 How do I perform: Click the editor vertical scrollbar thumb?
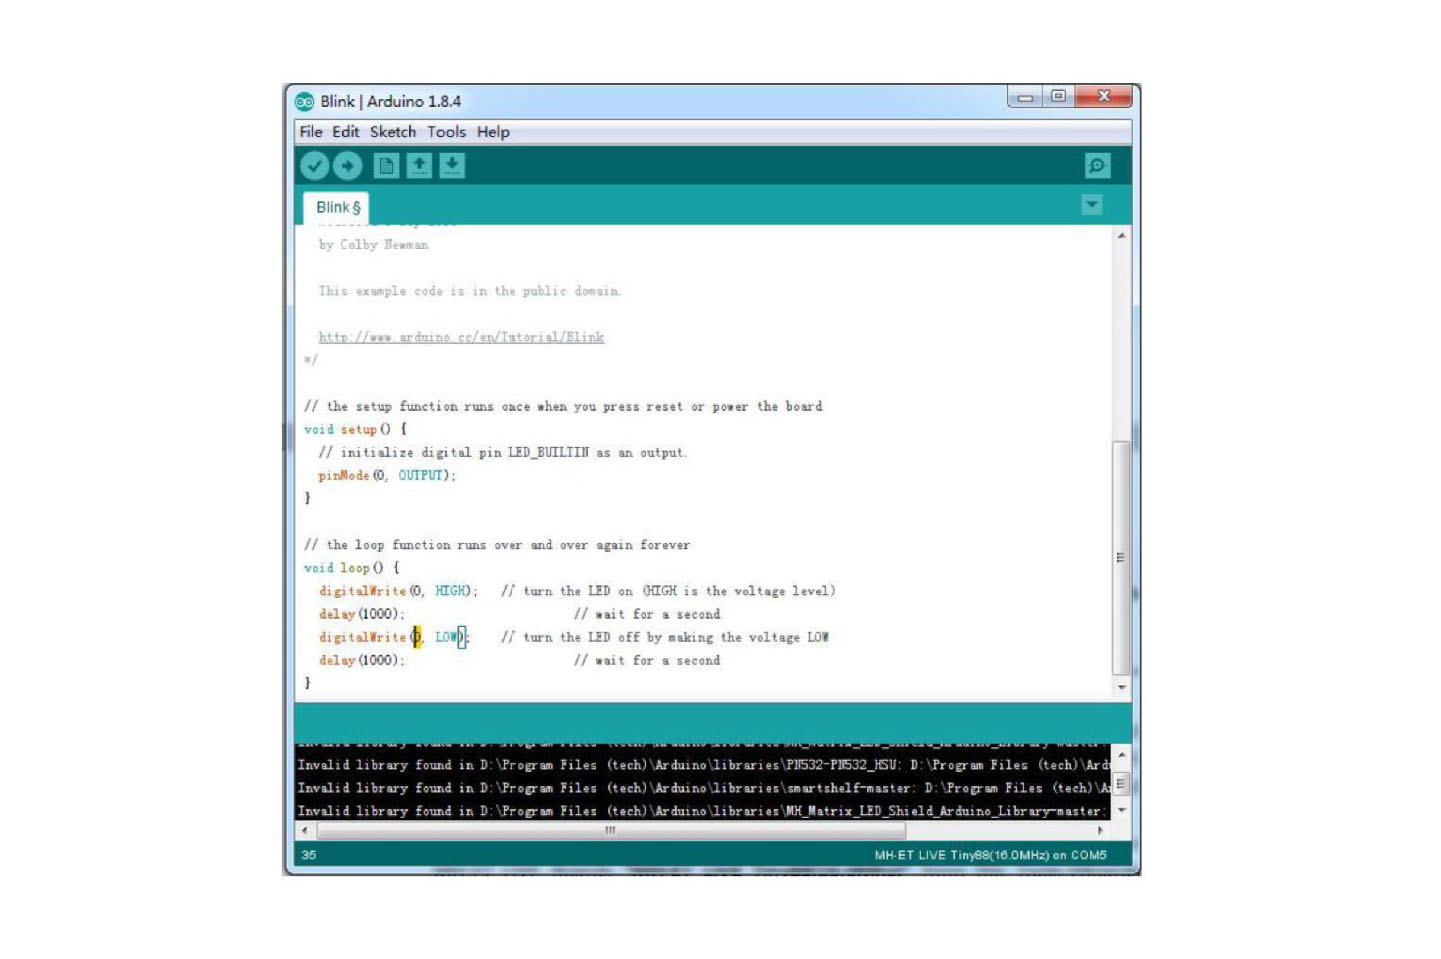click(x=1122, y=558)
